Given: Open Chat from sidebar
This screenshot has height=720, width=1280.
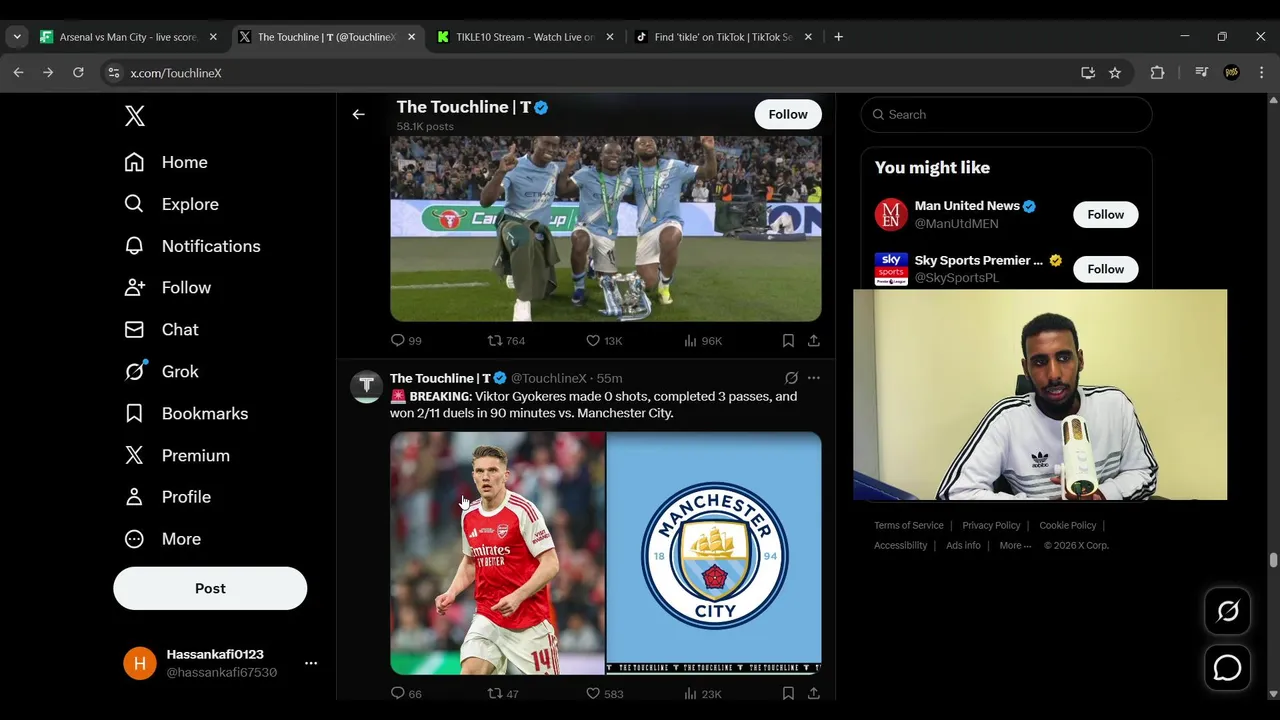Looking at the screenshot, I should pyautogui.click(x=161, y=329).
